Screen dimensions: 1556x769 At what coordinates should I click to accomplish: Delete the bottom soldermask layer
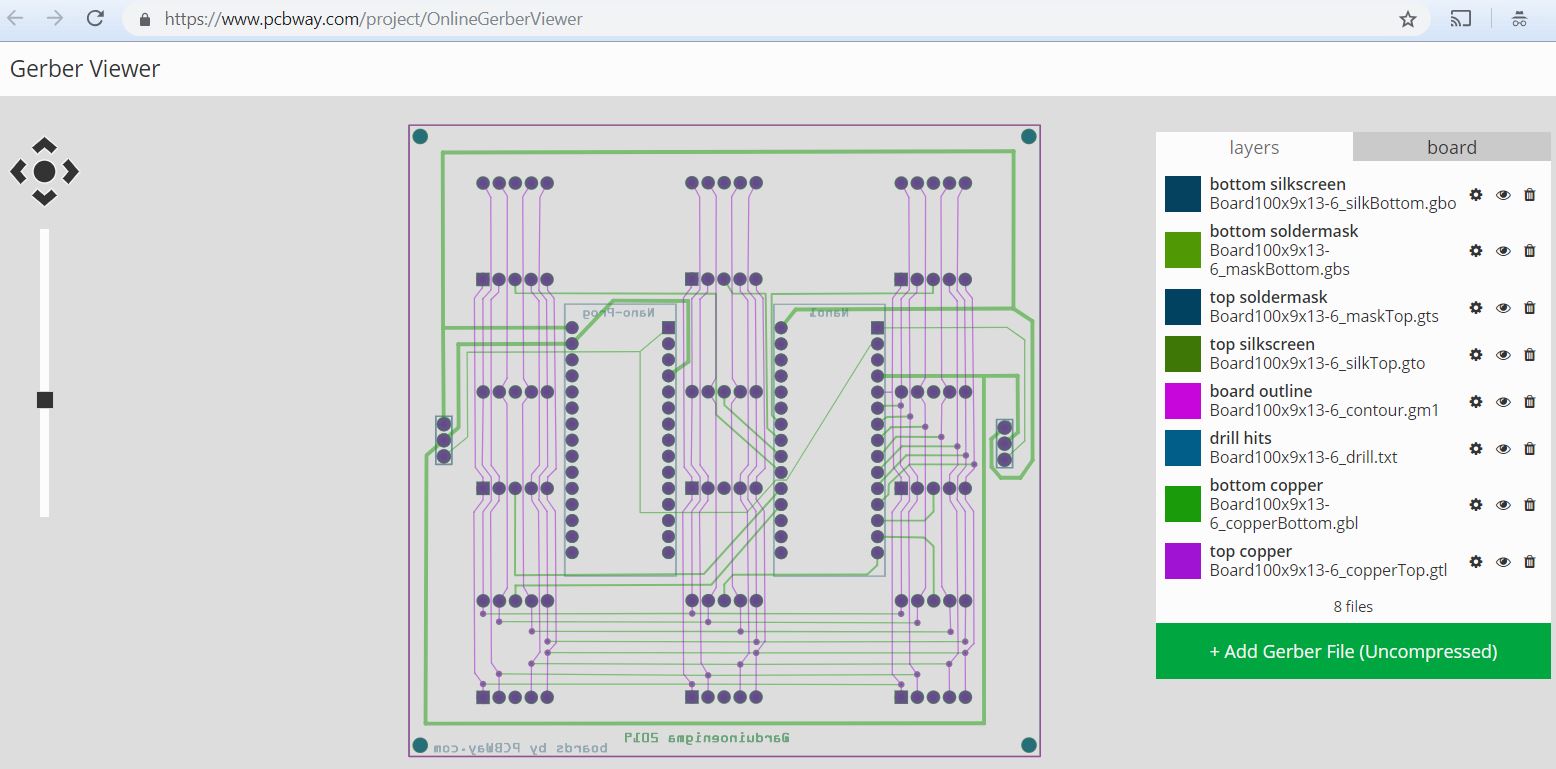pyautogui.click(x=1530, y=250)
